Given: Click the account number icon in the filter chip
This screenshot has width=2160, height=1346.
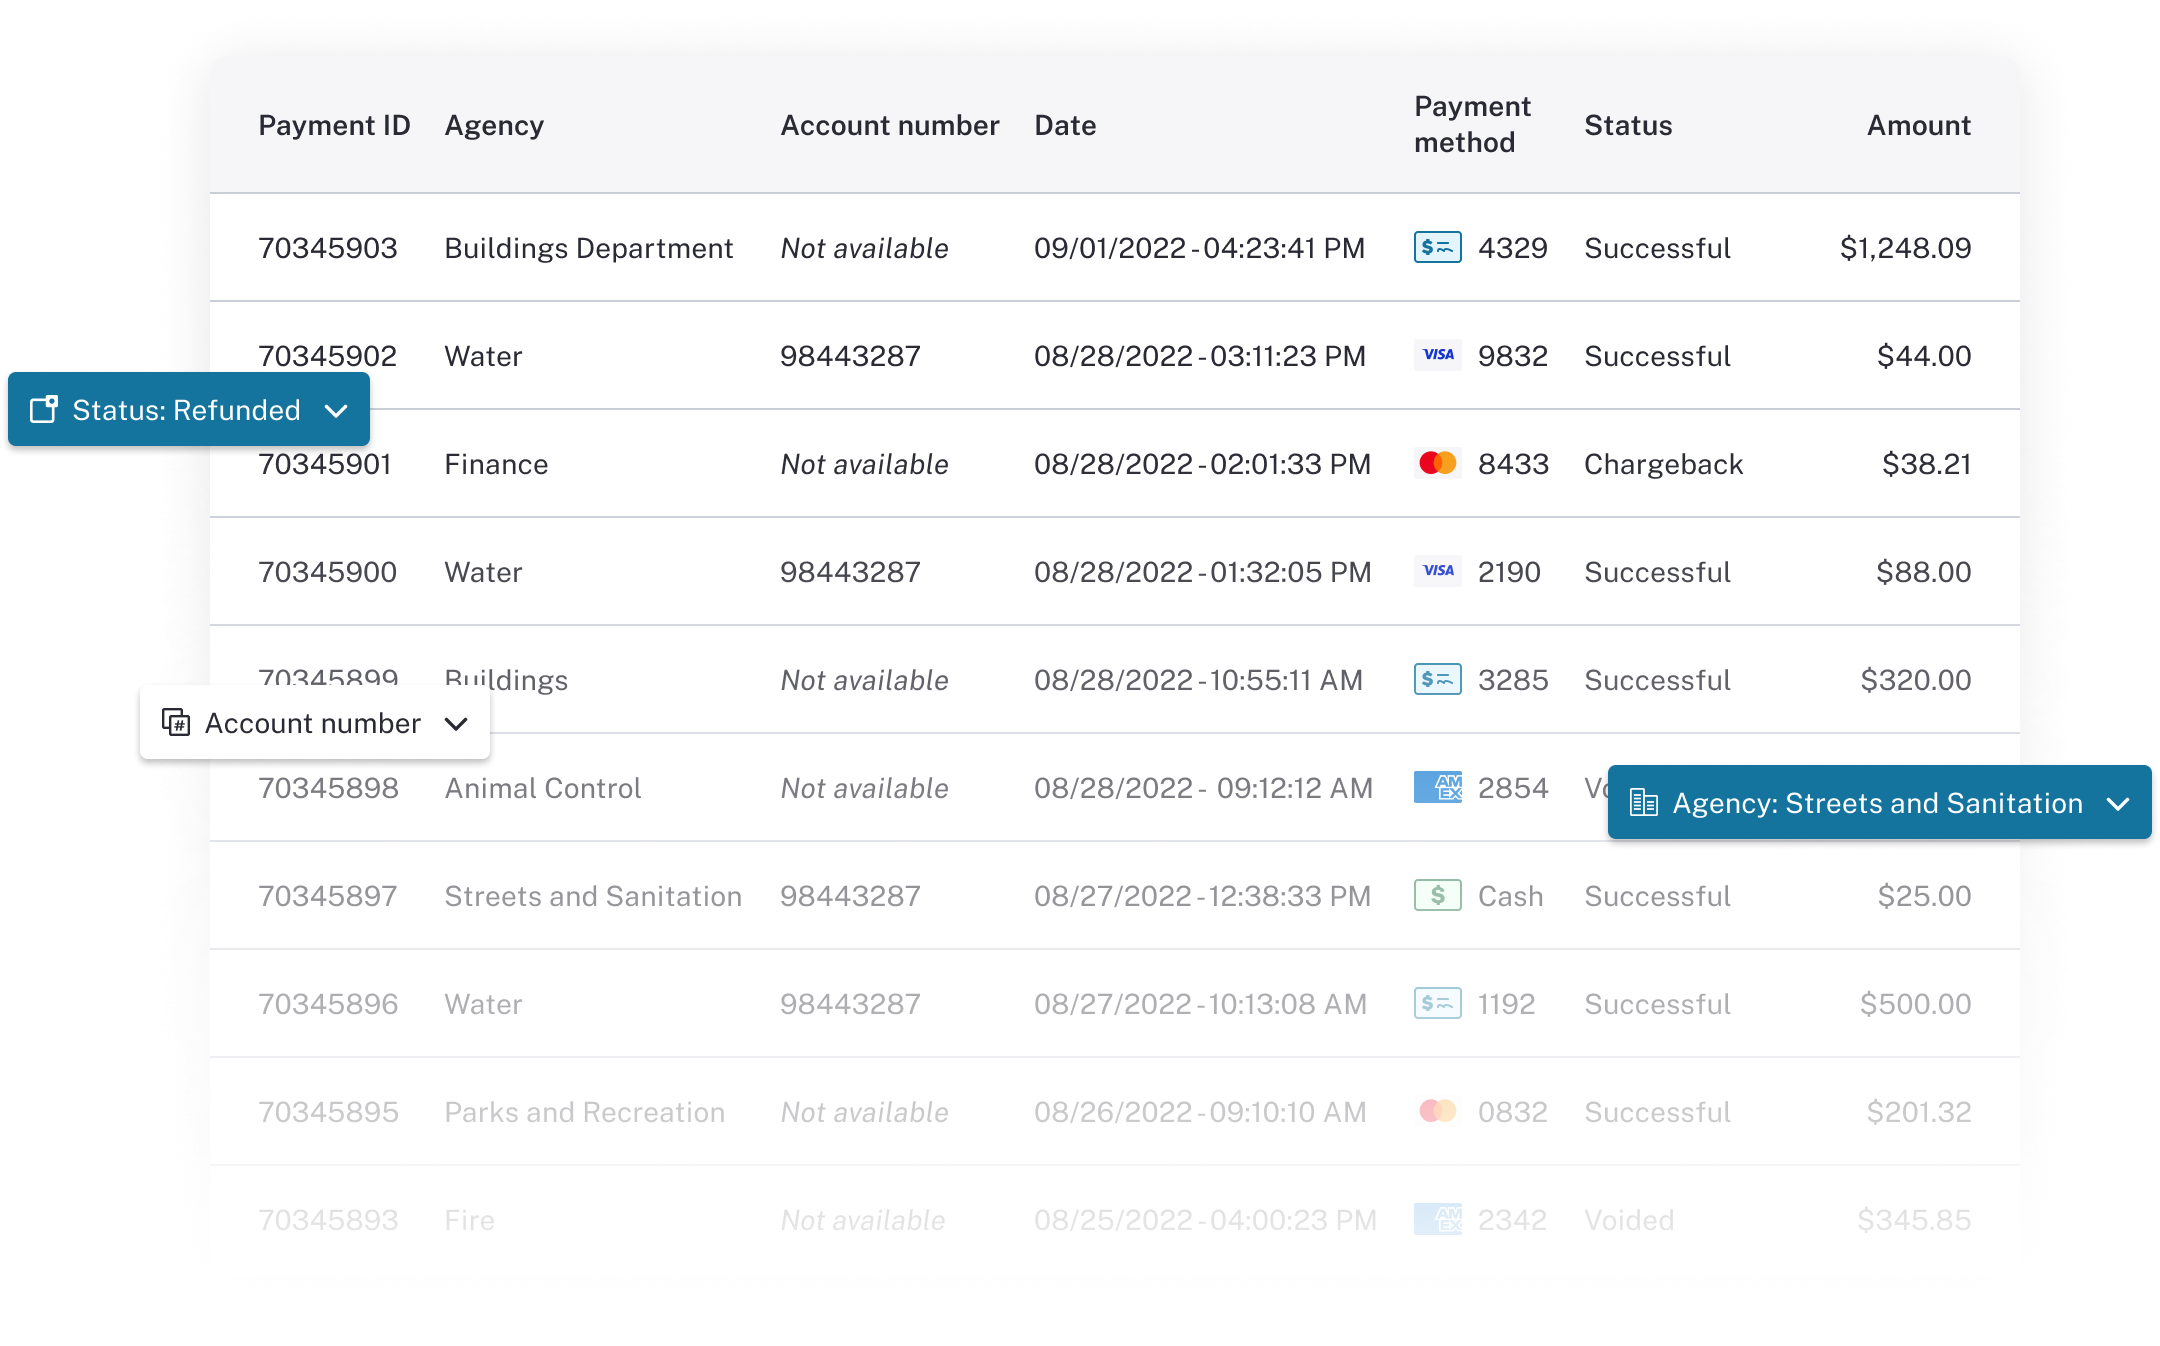Looking at the screenshot, I should coord(176,722).
